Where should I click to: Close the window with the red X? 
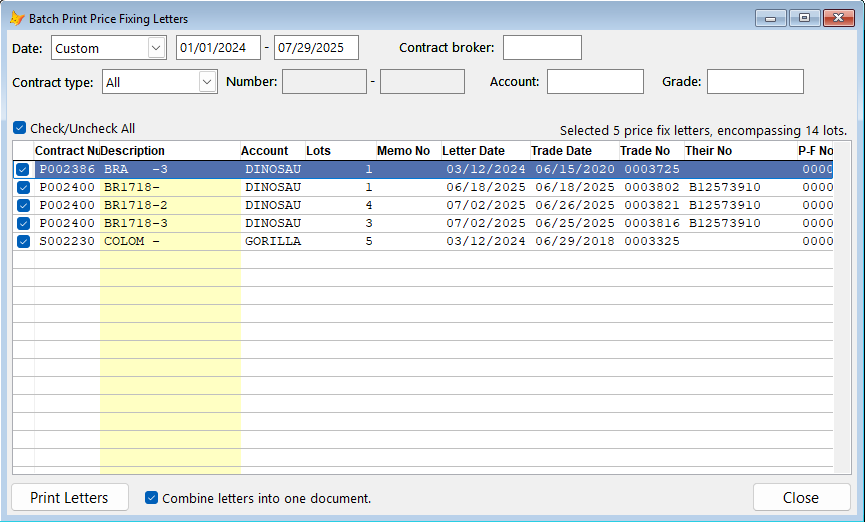(839, 18)
